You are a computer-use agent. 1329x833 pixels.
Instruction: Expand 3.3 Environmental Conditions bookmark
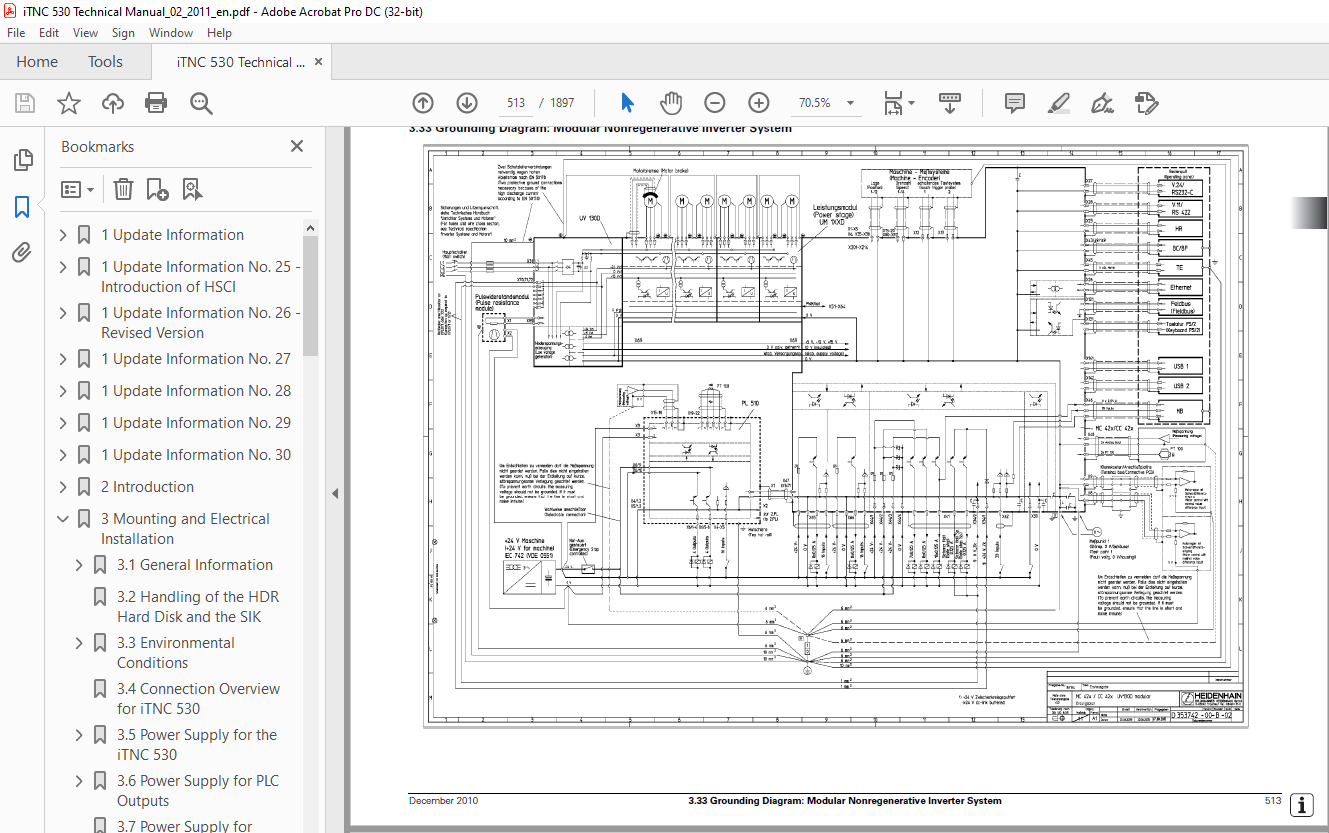(79, 643)
